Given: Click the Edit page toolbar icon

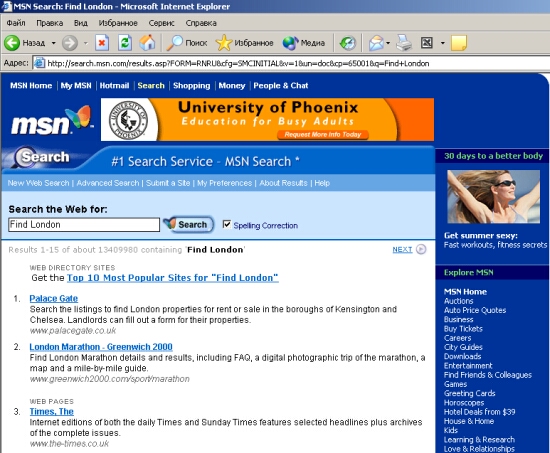Looking at the screenshot, I should pyautogui.click(x=427, y=43).
